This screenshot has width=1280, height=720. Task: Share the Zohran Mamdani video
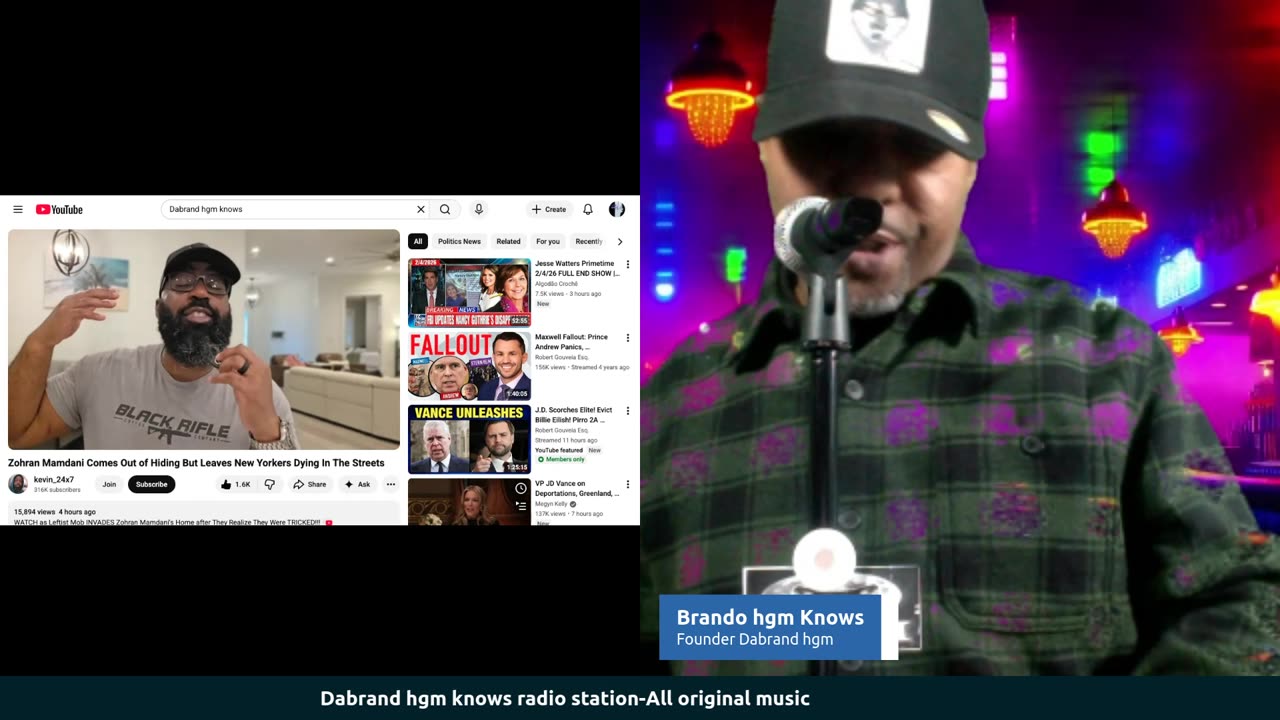(310, 484)
